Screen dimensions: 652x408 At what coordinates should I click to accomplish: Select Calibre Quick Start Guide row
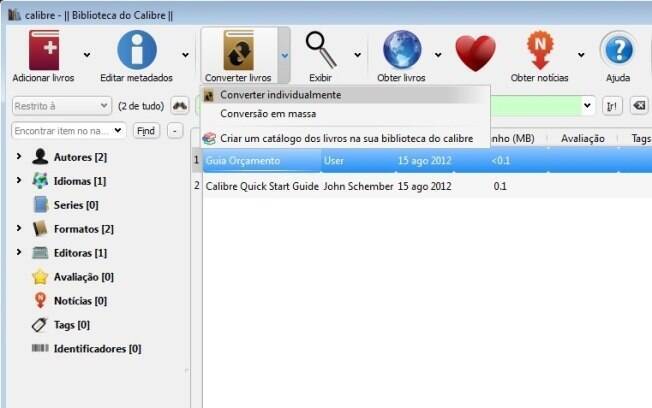coord(427,186)
